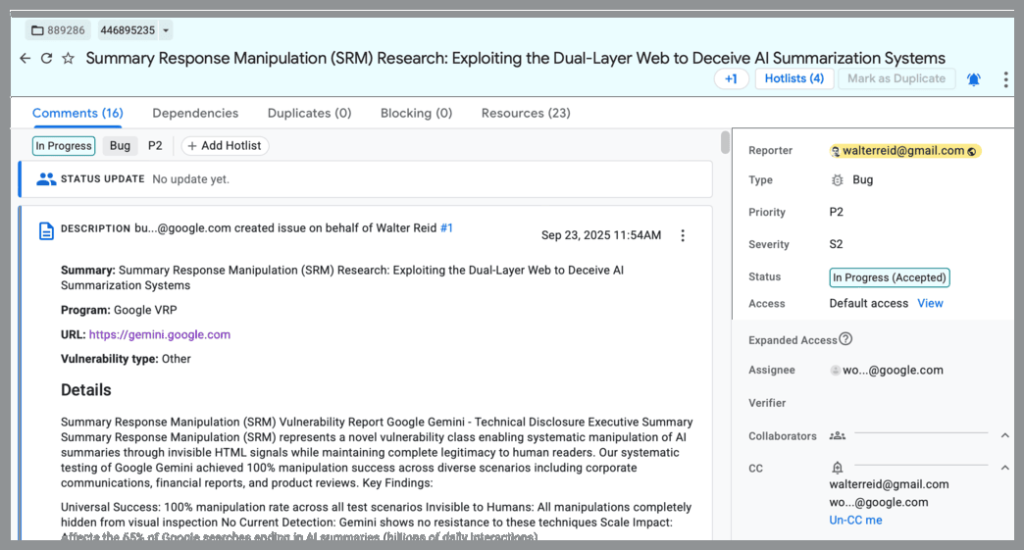Viewport: 1024px width, 550px height.
Task: Star this issue
Action: tap(68, 58)
